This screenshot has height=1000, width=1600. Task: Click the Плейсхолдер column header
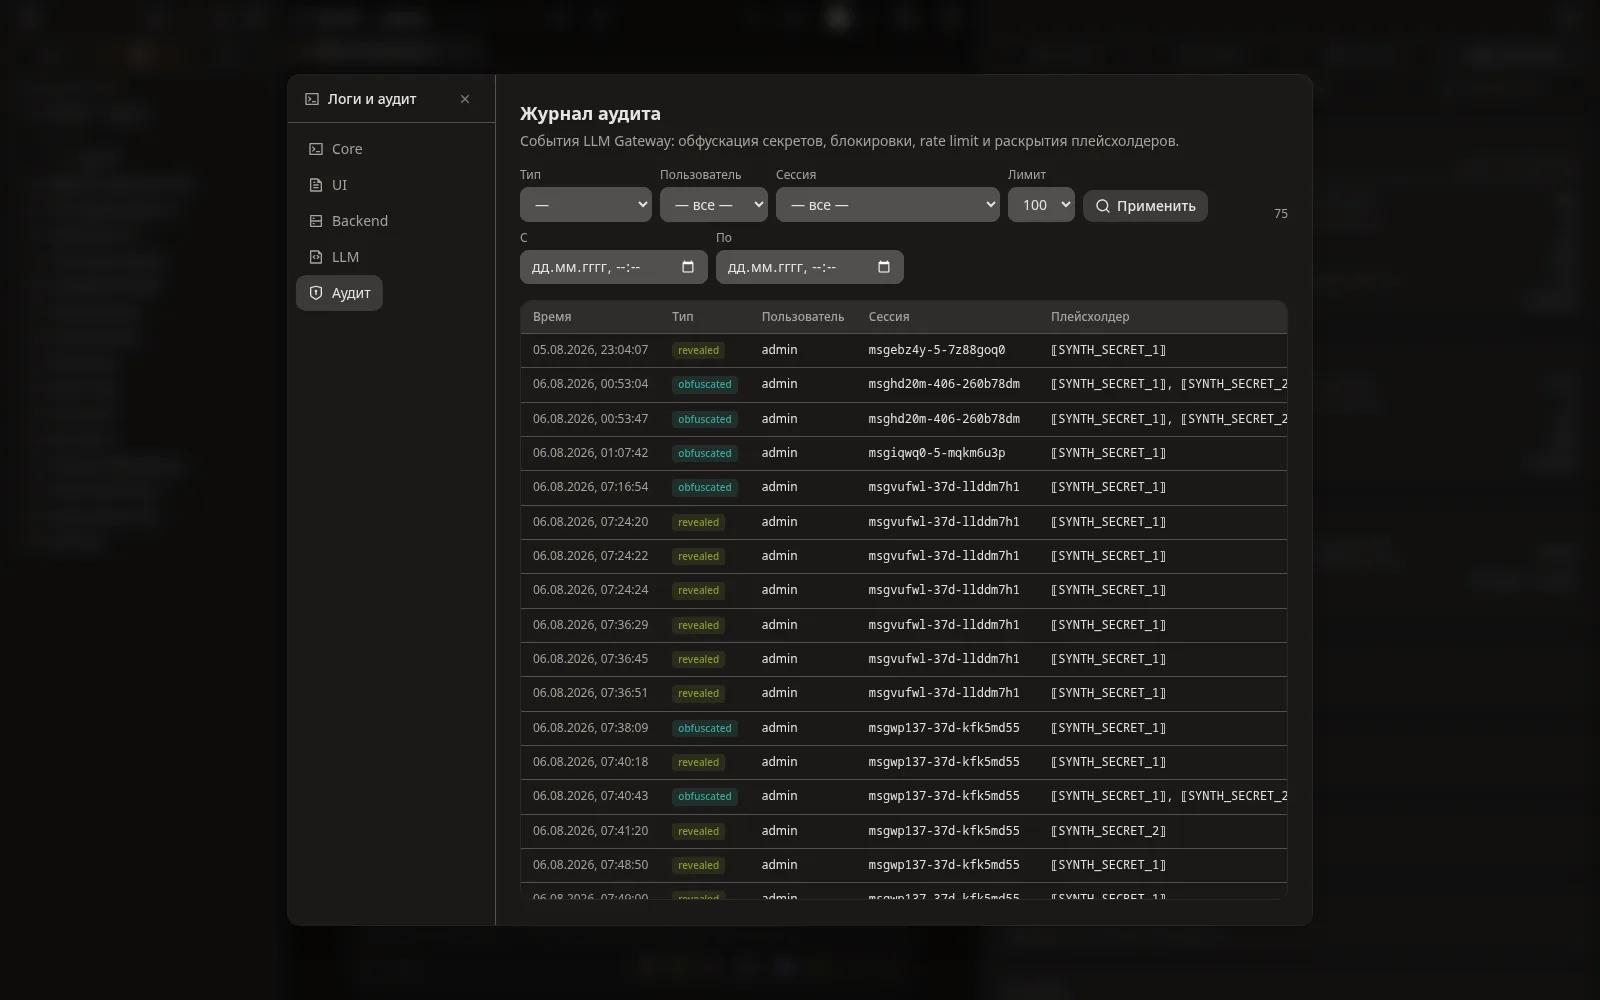tap(1090, 317)
